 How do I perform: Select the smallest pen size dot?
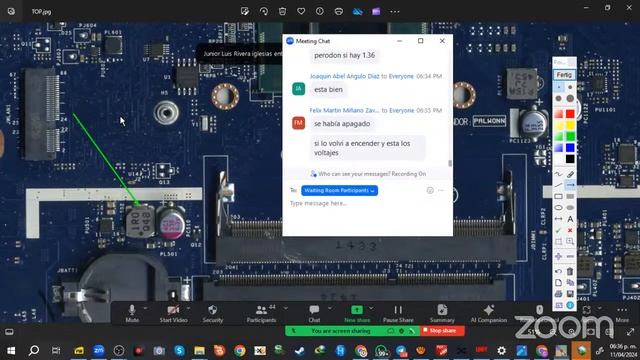click(x=559, y=87)
